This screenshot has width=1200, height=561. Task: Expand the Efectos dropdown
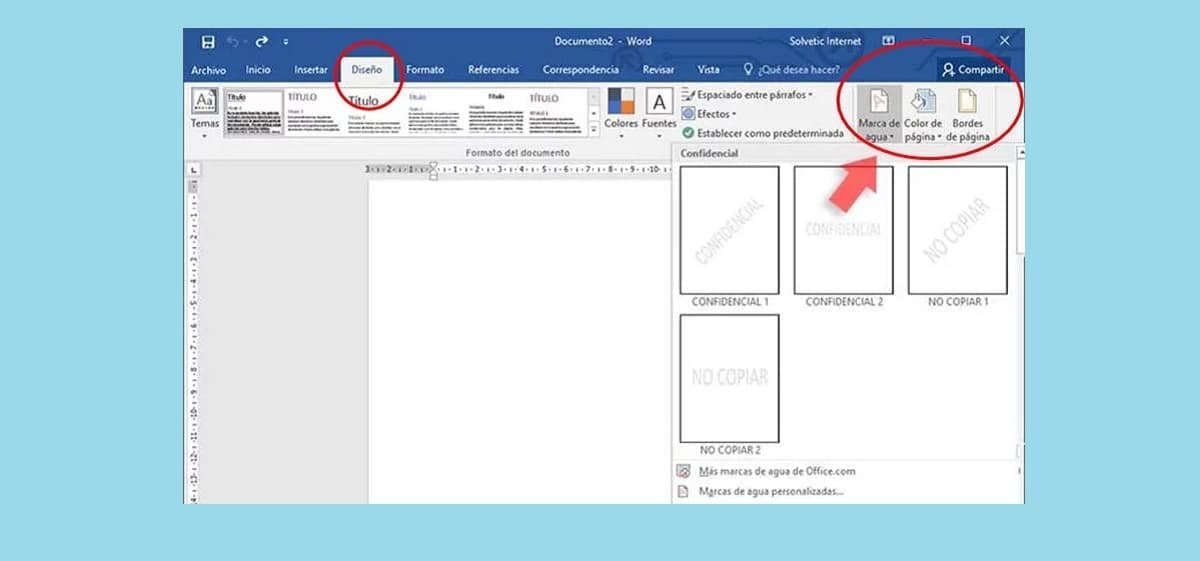(x=709, y=114)
